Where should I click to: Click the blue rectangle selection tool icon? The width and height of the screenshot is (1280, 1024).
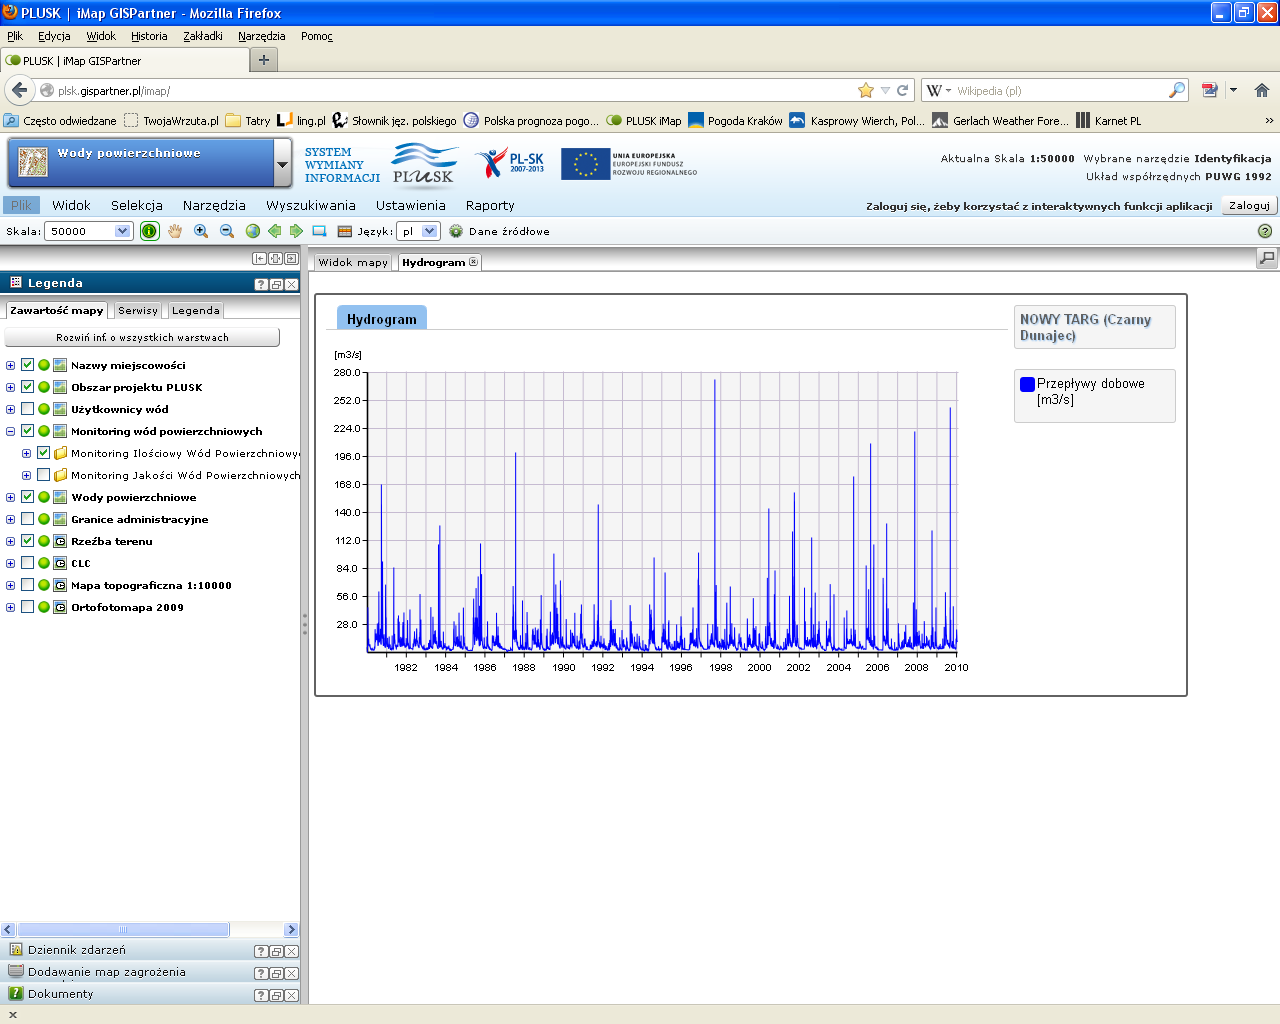(x=319, y=231)
